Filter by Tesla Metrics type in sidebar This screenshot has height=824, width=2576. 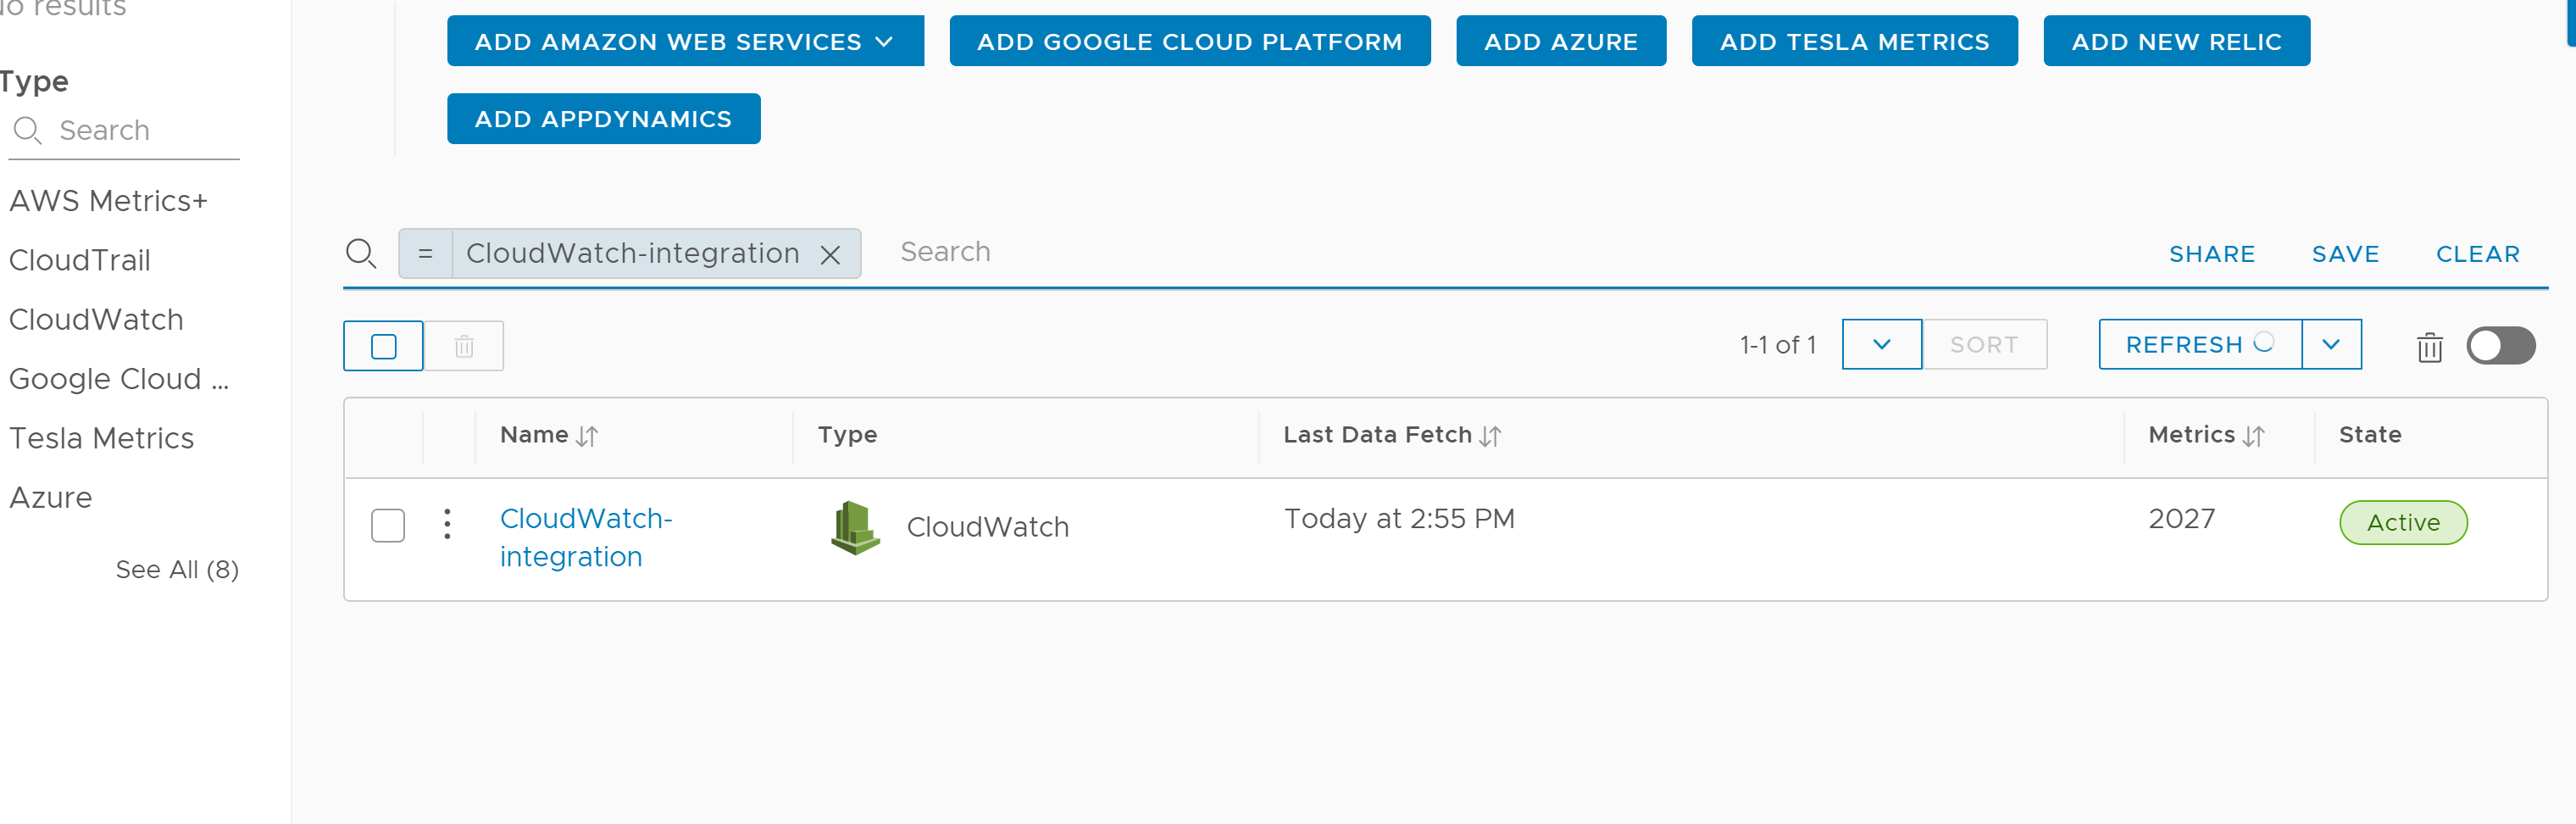(x=102, y=438)
